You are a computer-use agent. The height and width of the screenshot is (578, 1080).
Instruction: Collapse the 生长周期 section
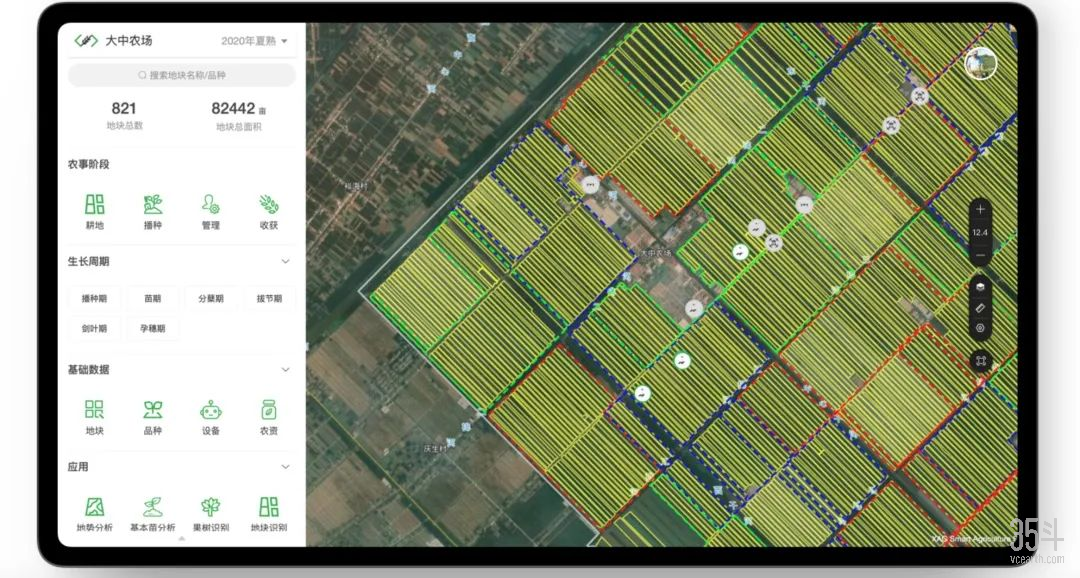[x=286, y=262]
